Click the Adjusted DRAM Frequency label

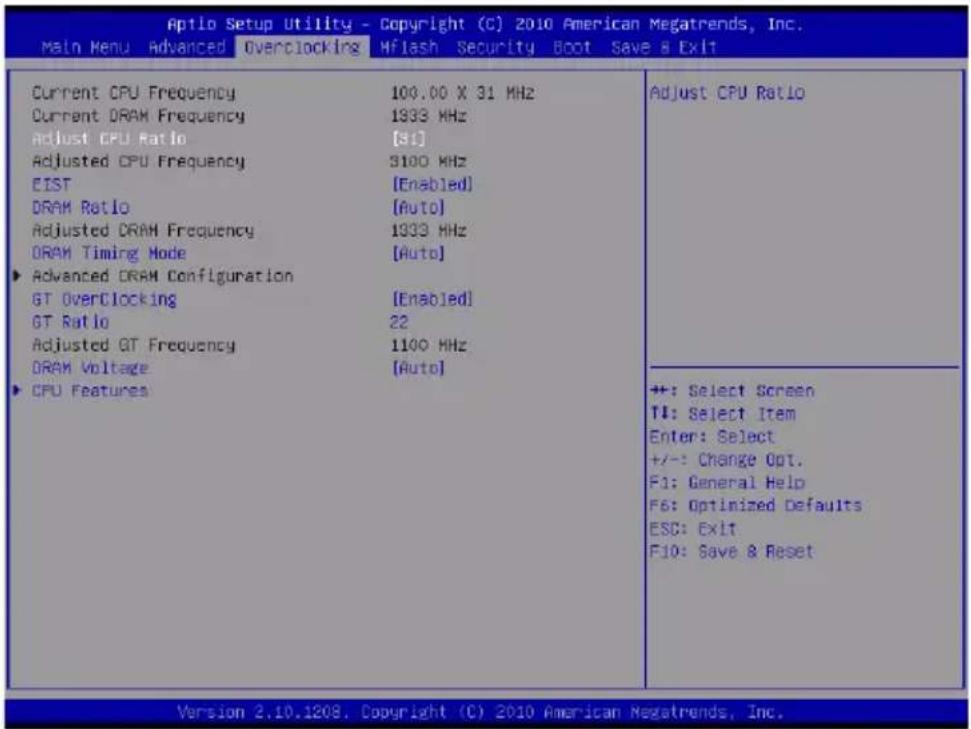[143, 230]
